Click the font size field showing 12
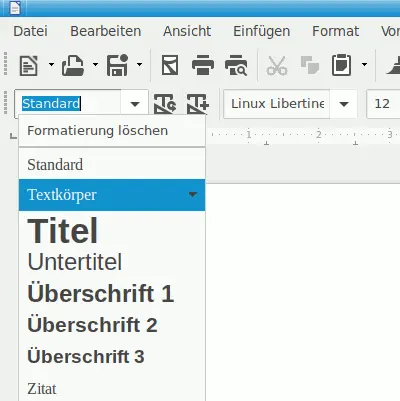 click(383, 104)
